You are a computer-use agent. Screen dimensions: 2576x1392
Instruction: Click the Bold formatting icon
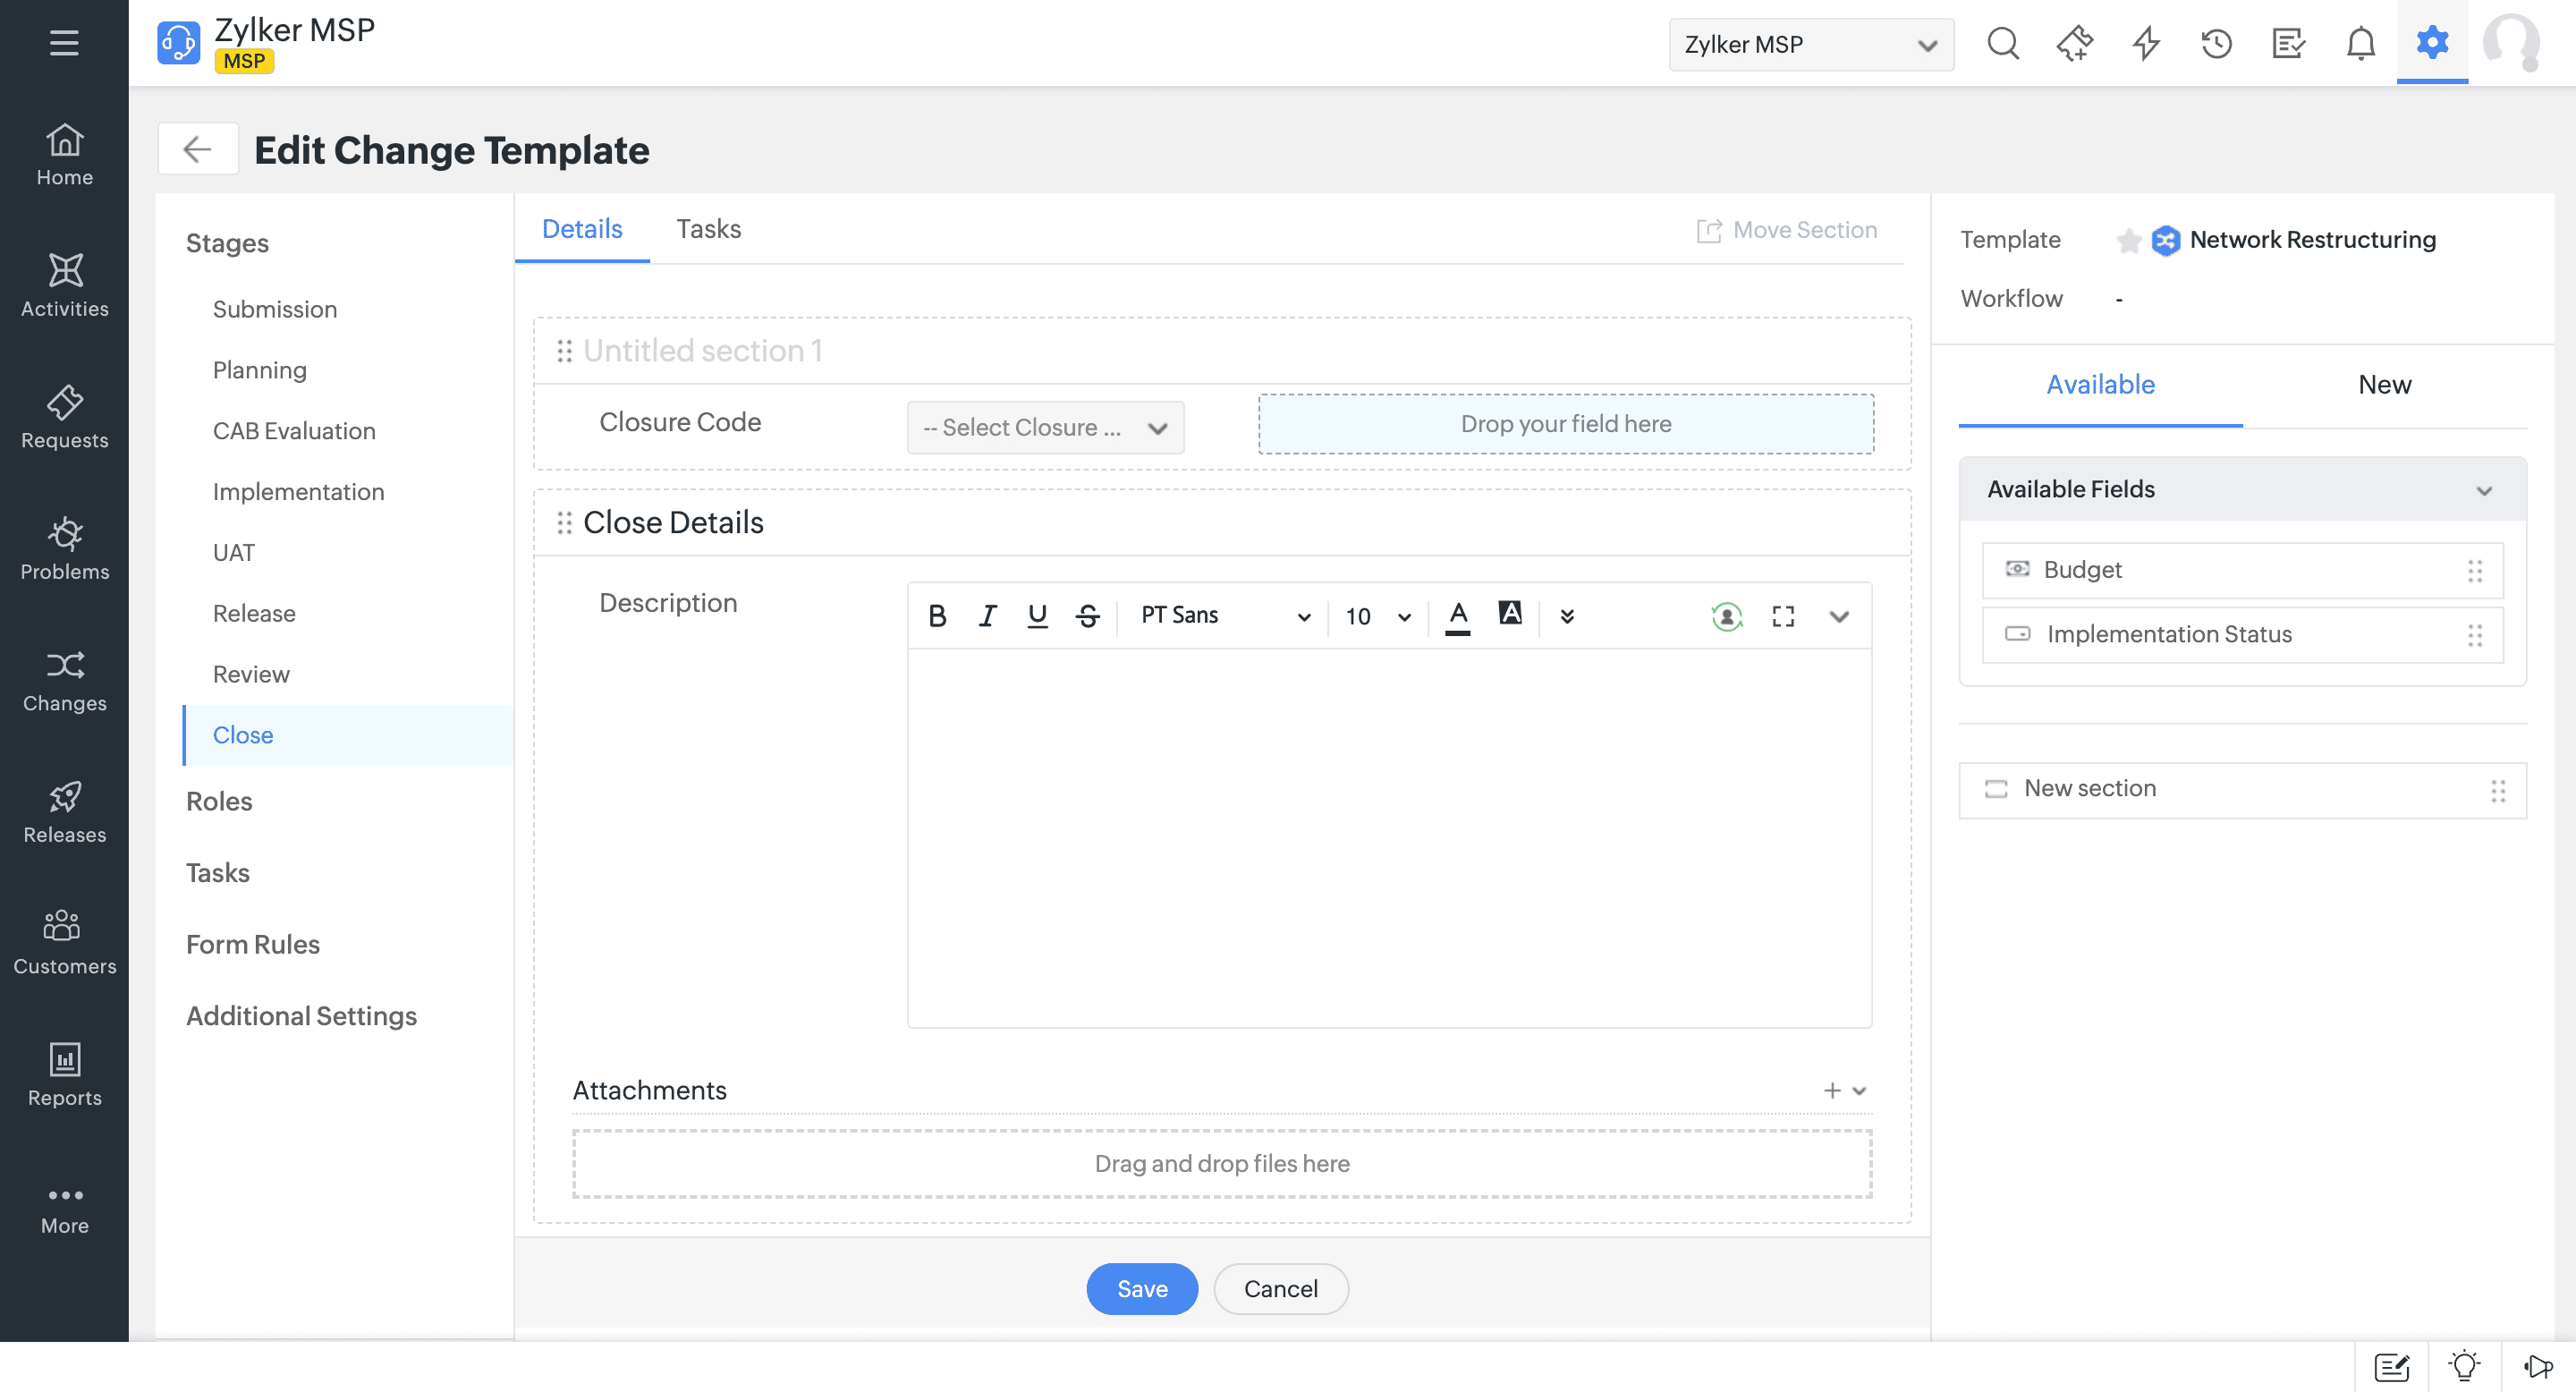pos(936,616)
